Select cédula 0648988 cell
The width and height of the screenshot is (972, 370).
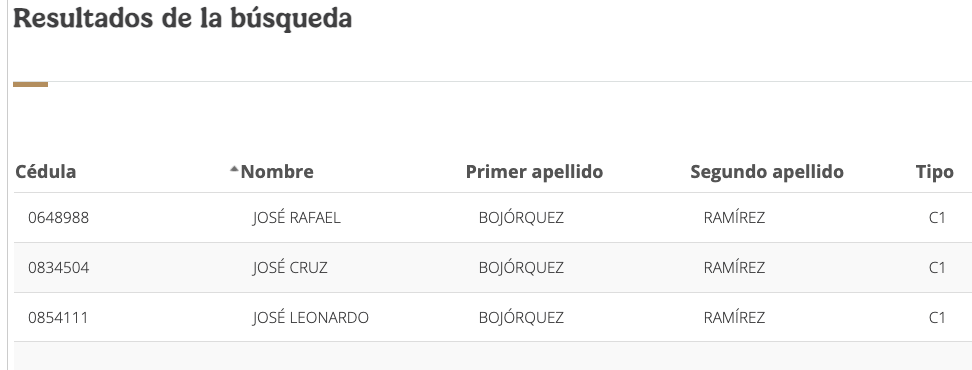click(58, 218)
